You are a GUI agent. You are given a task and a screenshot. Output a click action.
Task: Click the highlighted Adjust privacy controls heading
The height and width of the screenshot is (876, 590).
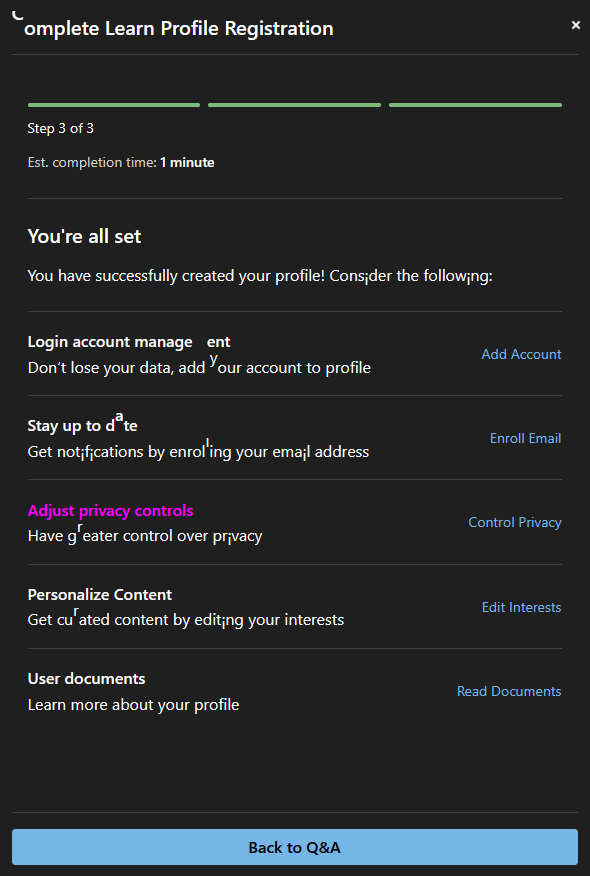coord(110,510)
